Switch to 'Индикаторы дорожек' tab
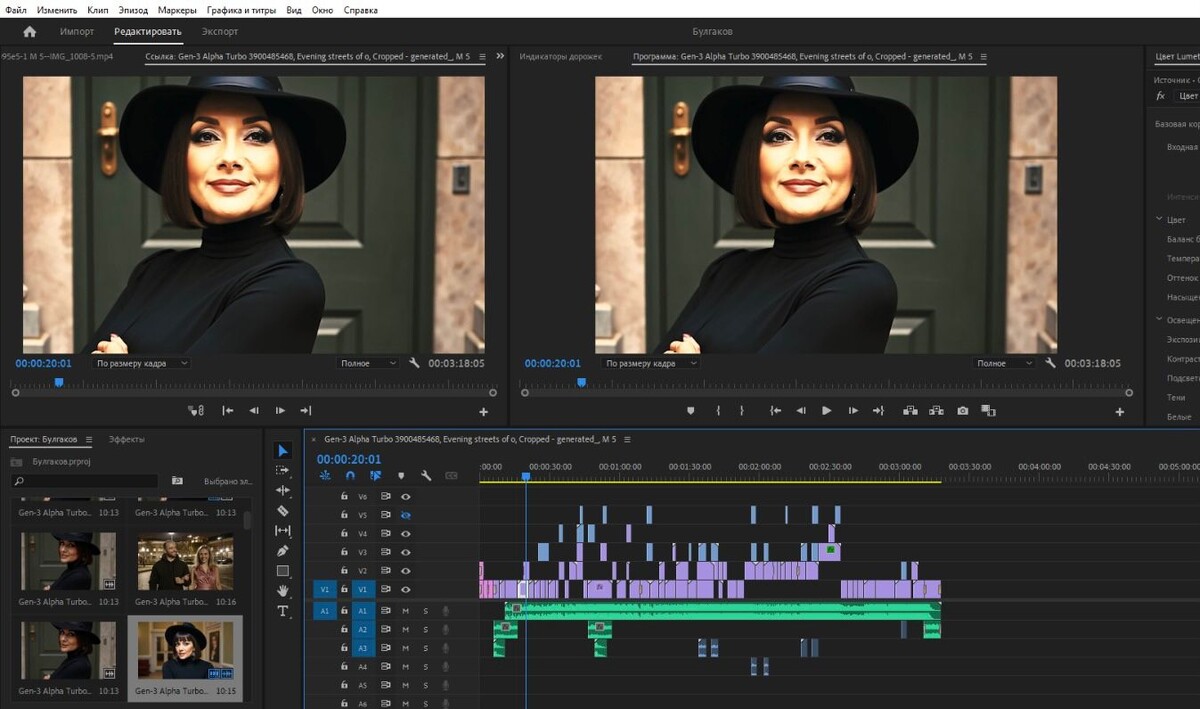Image resolution: width=1200 pixels, height=709 pixels. 560,56
